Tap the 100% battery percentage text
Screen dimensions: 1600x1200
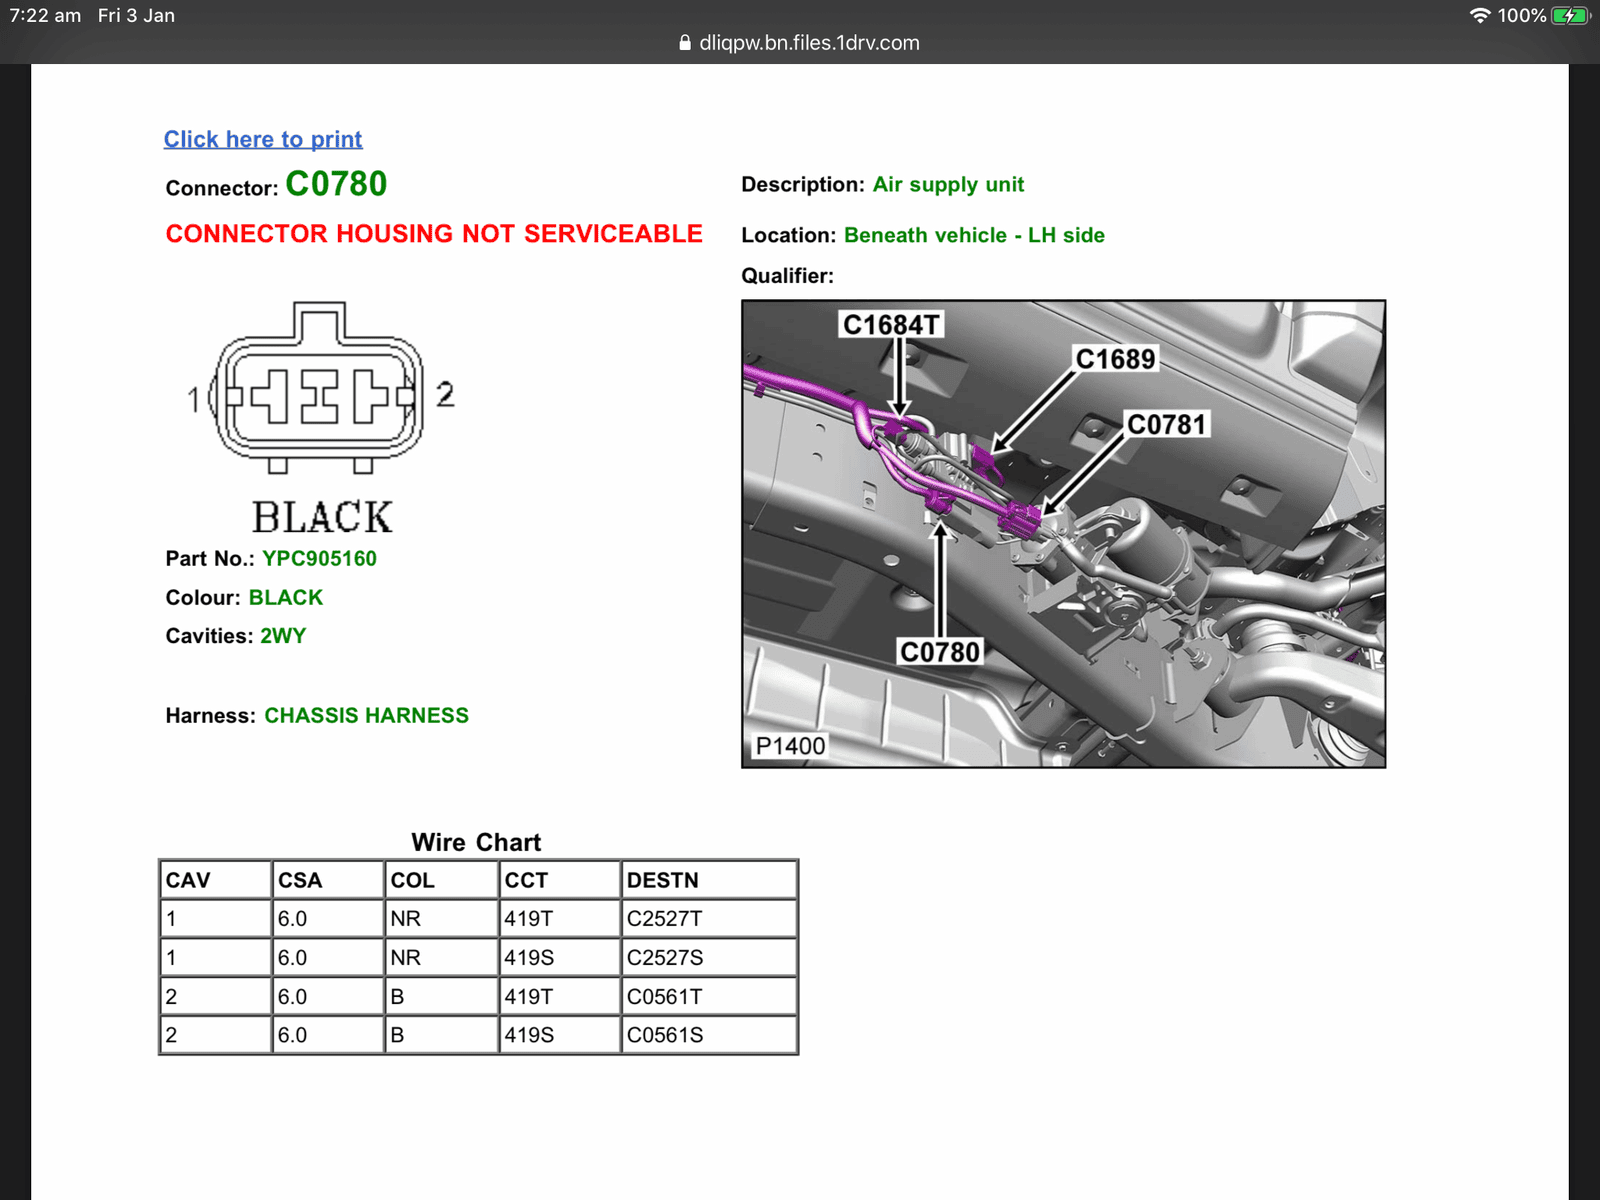1521,15
